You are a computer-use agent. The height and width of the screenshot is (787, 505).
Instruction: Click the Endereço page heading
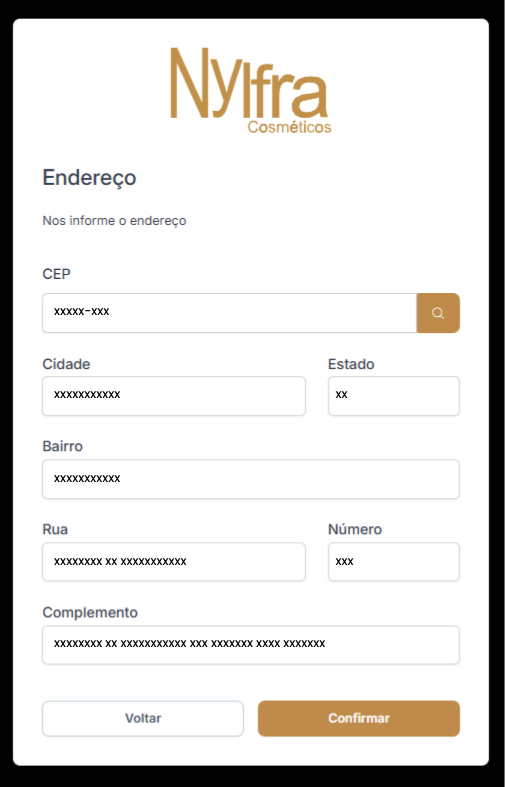click(89, 178)
